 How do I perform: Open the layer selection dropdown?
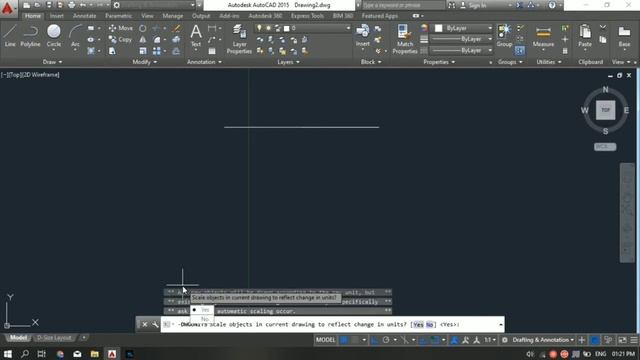(x=348, y=28)
